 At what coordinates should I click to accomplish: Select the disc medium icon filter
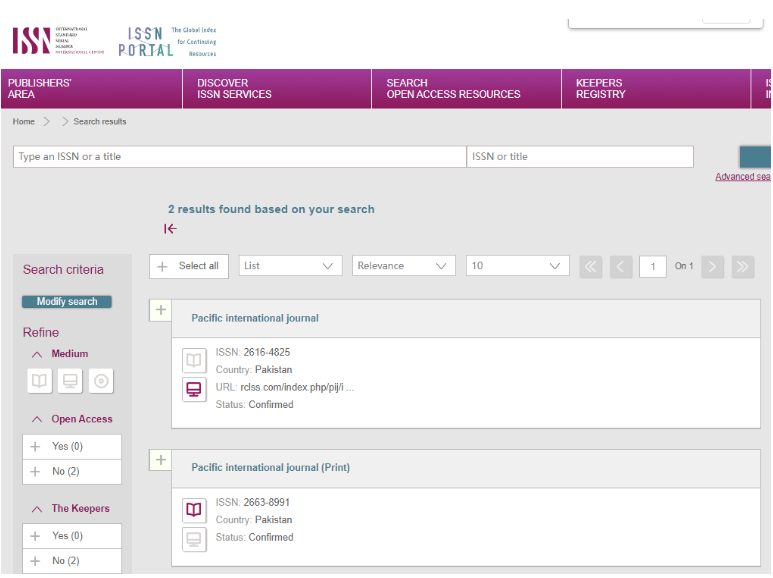(100, 381)
